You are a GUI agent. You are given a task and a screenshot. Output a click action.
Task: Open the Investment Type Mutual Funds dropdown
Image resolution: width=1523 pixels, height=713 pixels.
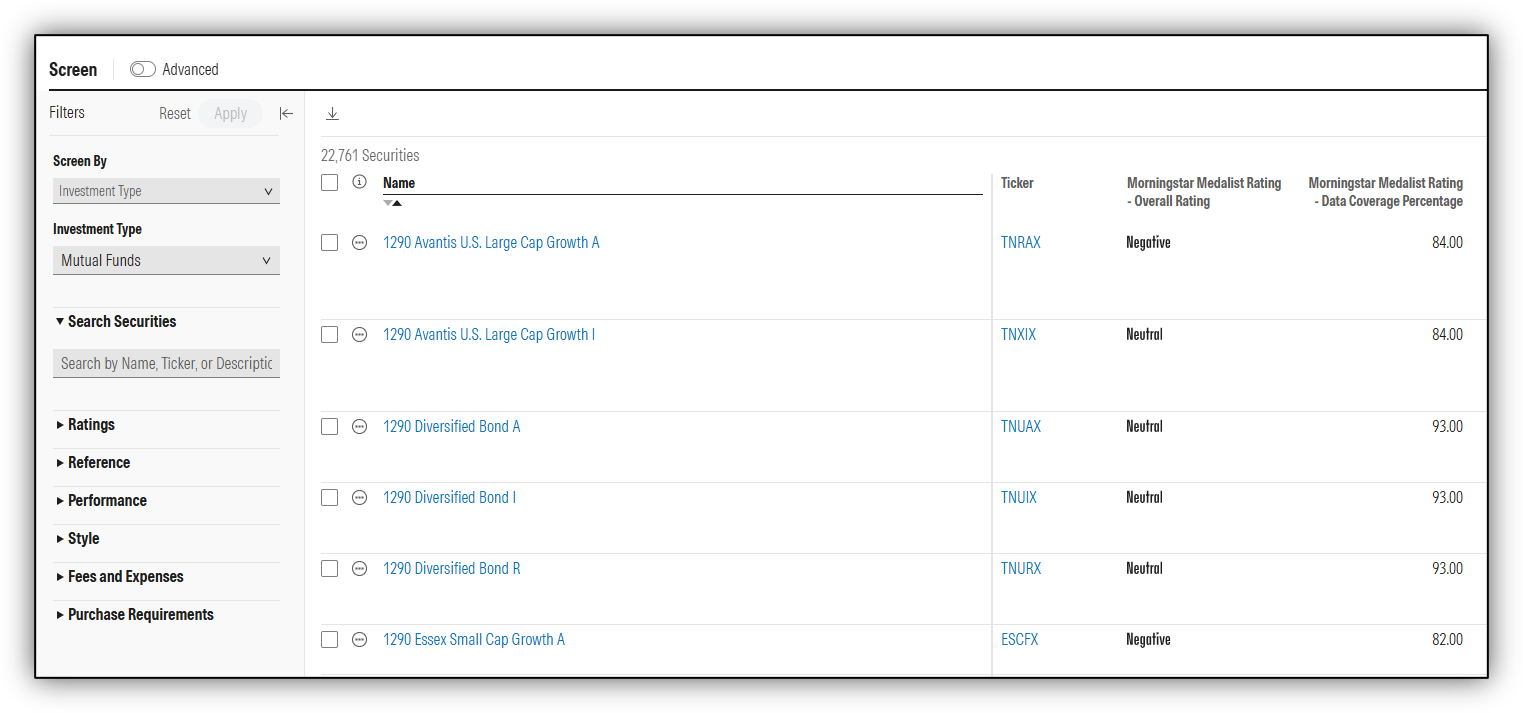166,260
